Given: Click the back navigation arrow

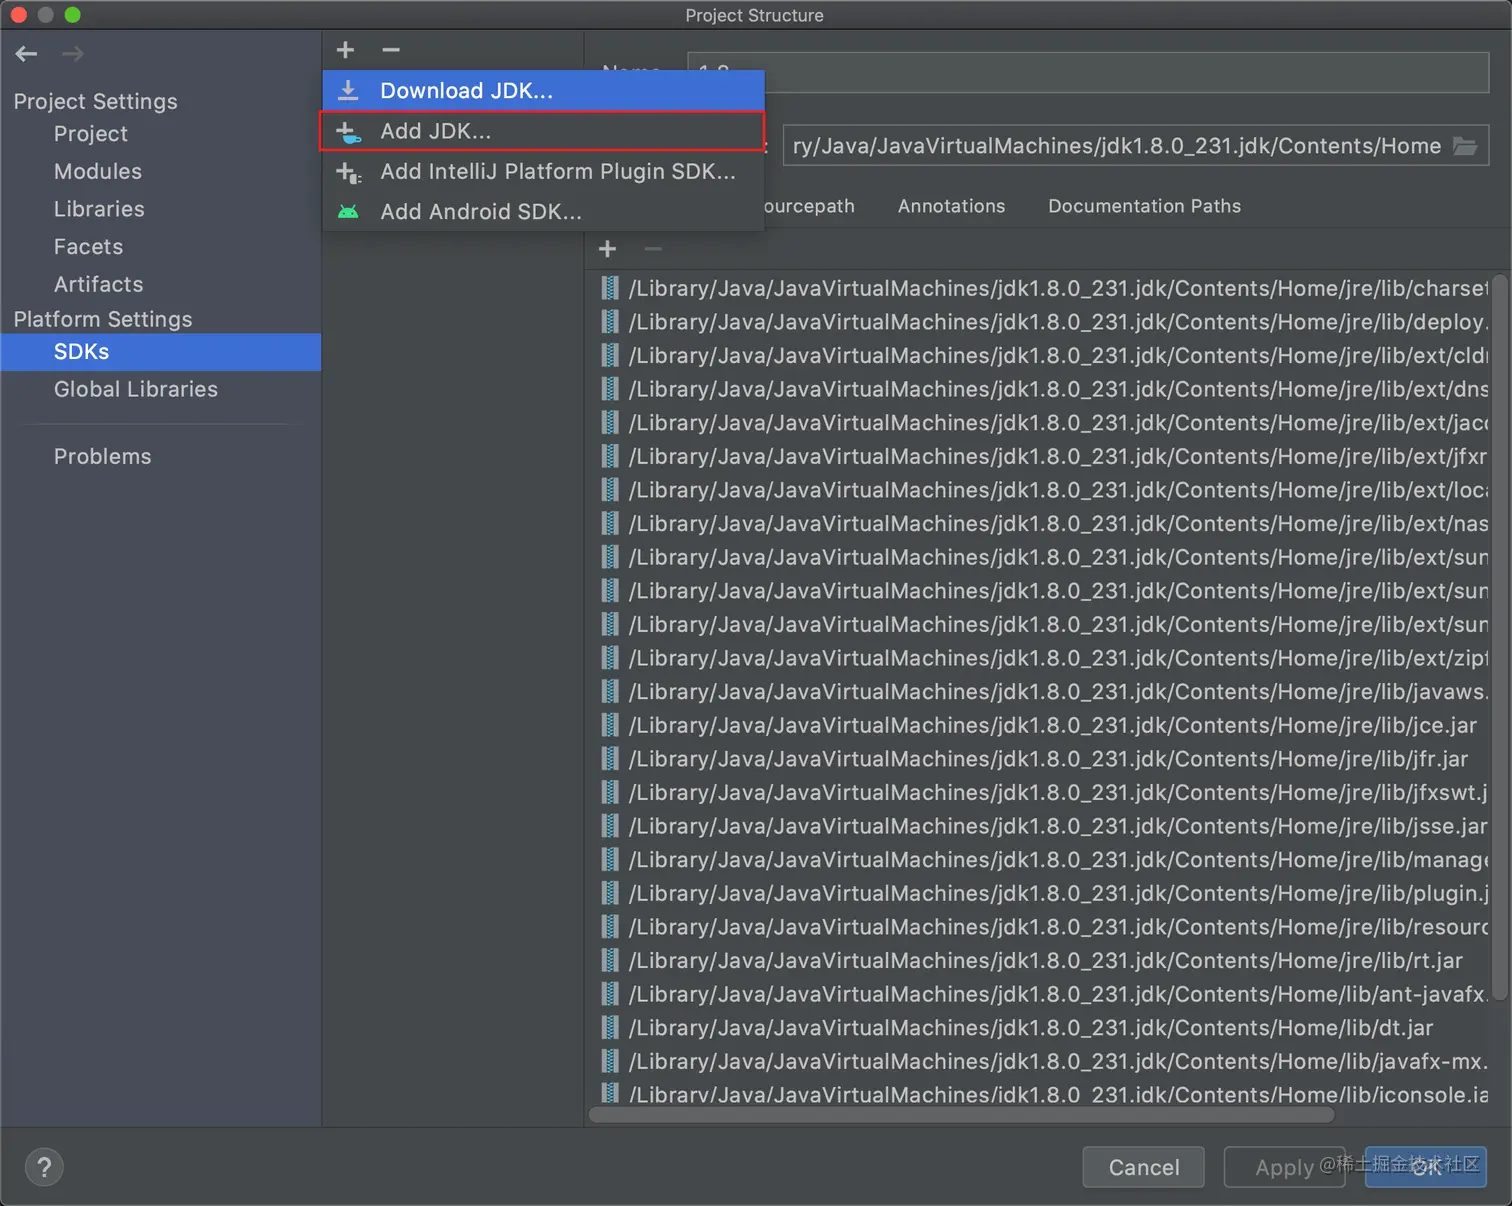Looking at the screenshot, I should tap(27, 54).
